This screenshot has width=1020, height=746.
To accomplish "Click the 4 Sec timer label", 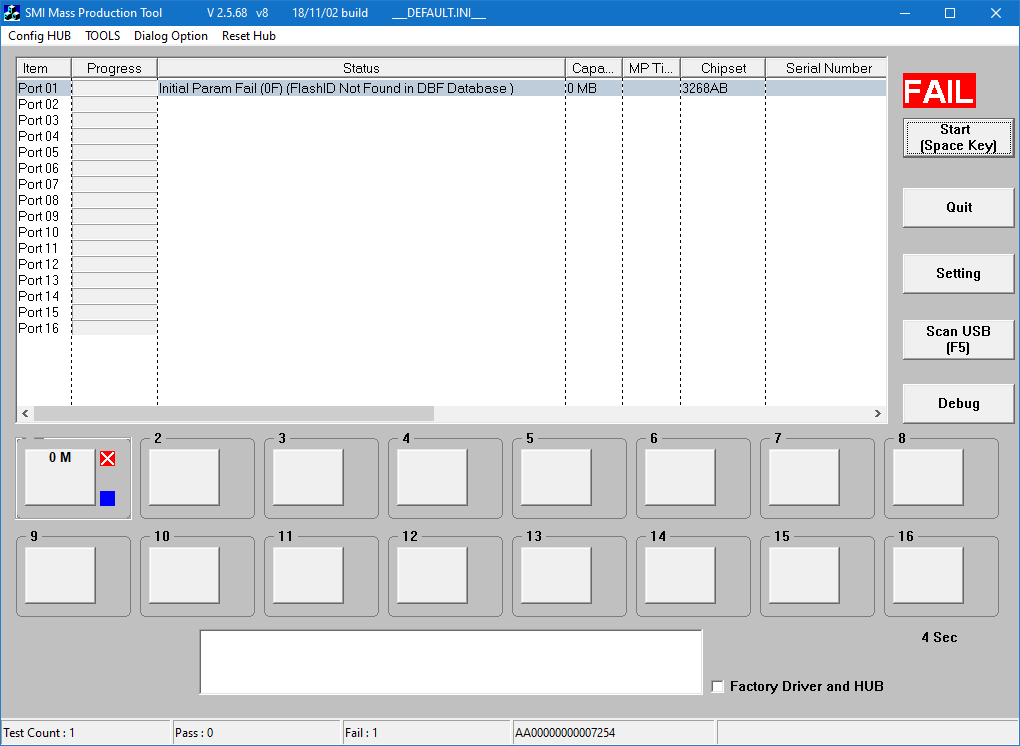I will 939,637.
